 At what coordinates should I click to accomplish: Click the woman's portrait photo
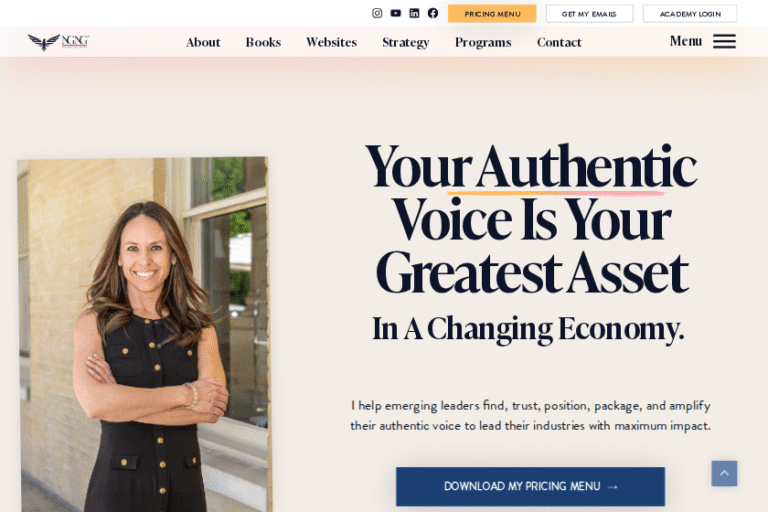click(x=145, y=335)
